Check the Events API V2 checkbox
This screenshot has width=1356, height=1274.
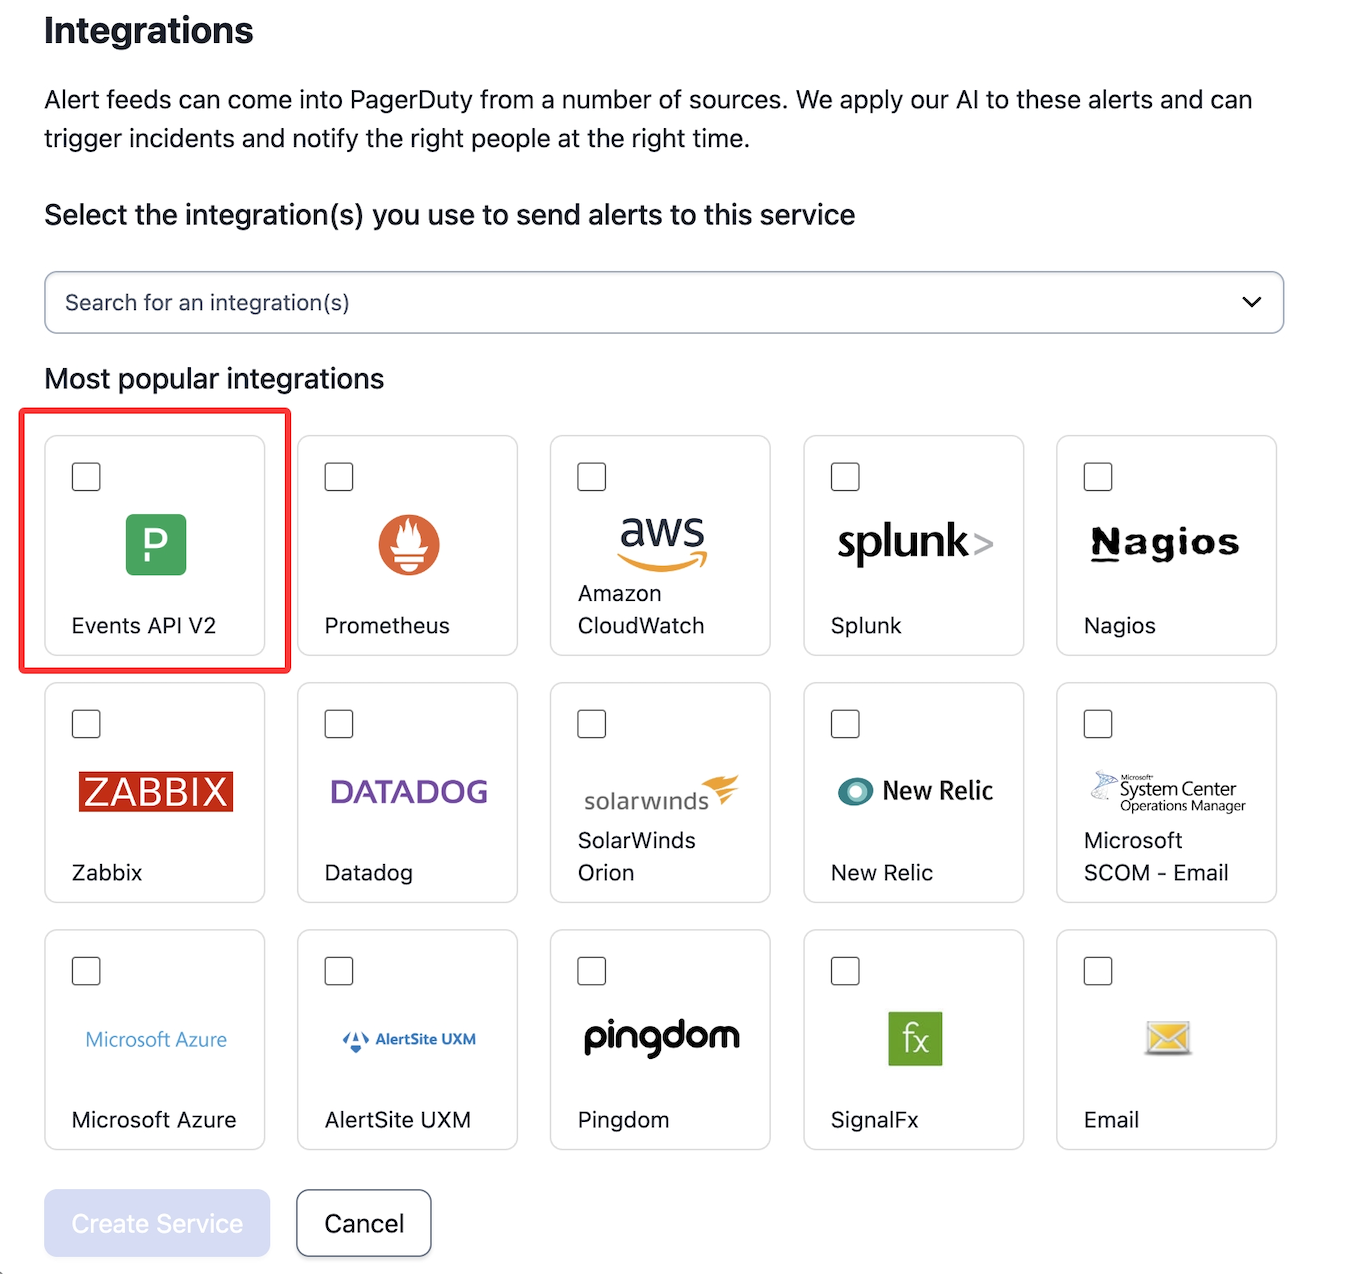tap(86, 477)
